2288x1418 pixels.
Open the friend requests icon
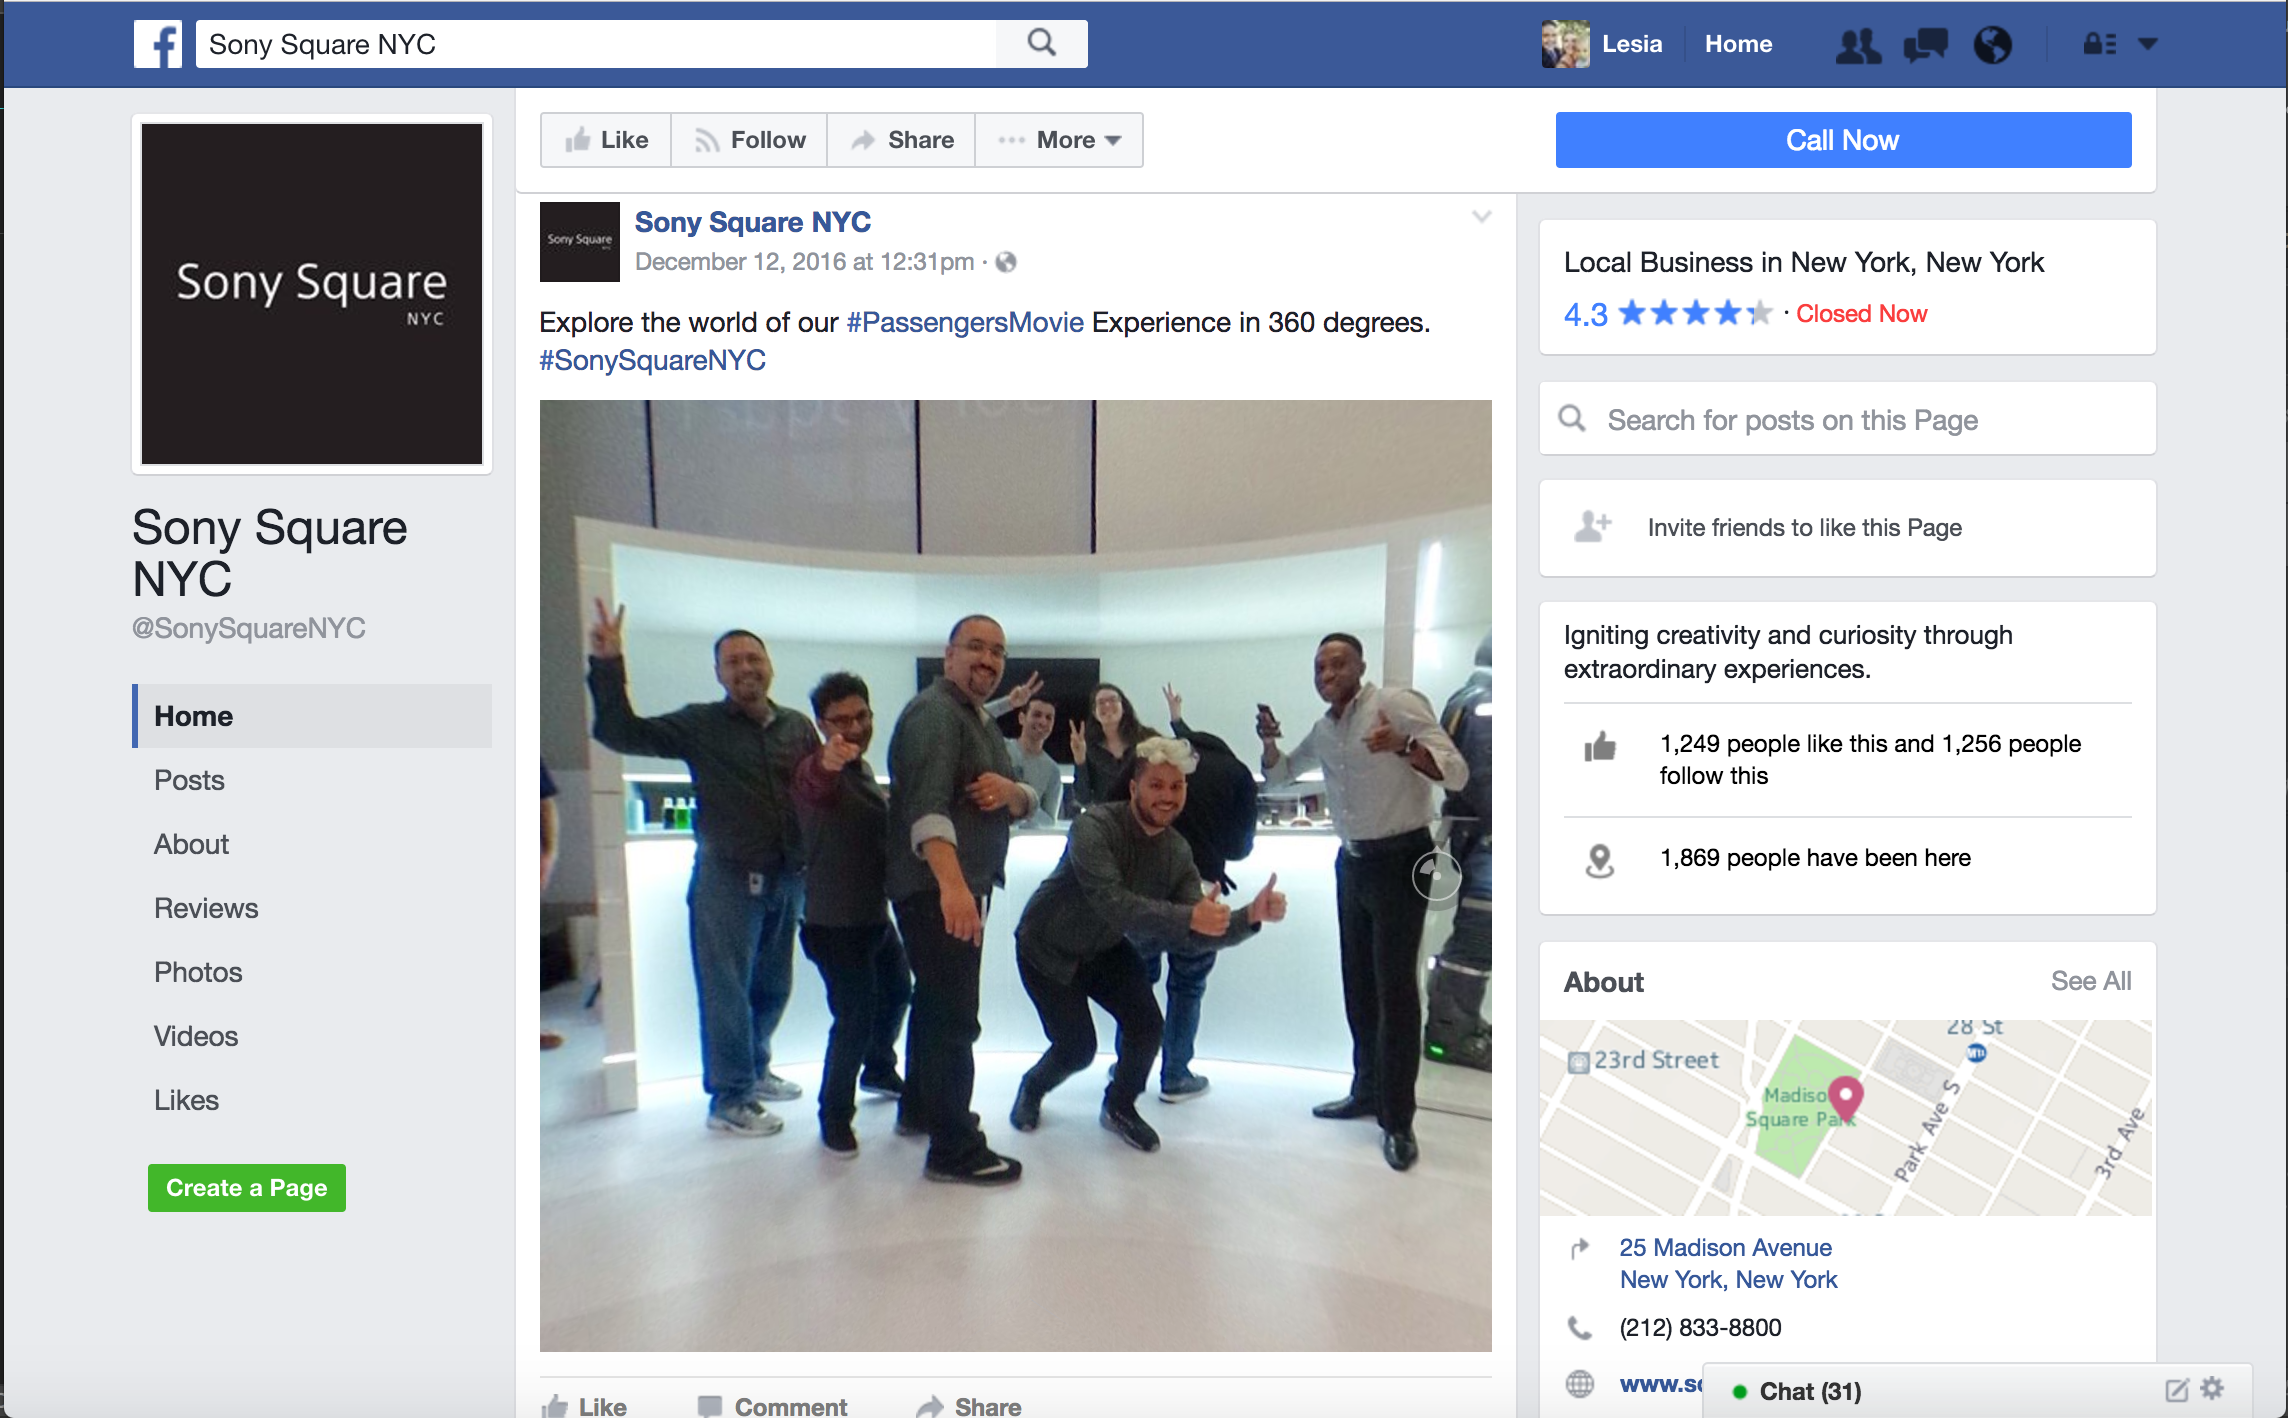1858,45
